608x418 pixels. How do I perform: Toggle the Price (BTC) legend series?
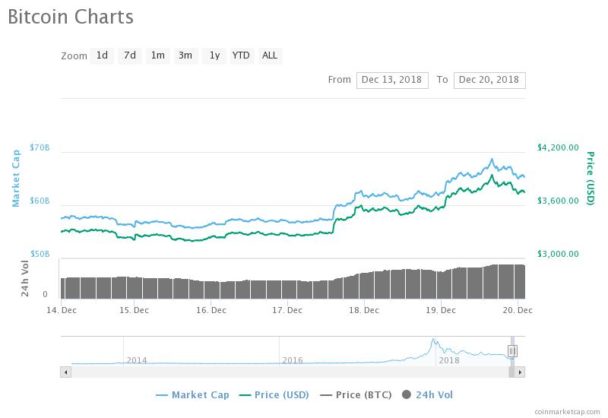pyautogui.click(x=356, y=395)
